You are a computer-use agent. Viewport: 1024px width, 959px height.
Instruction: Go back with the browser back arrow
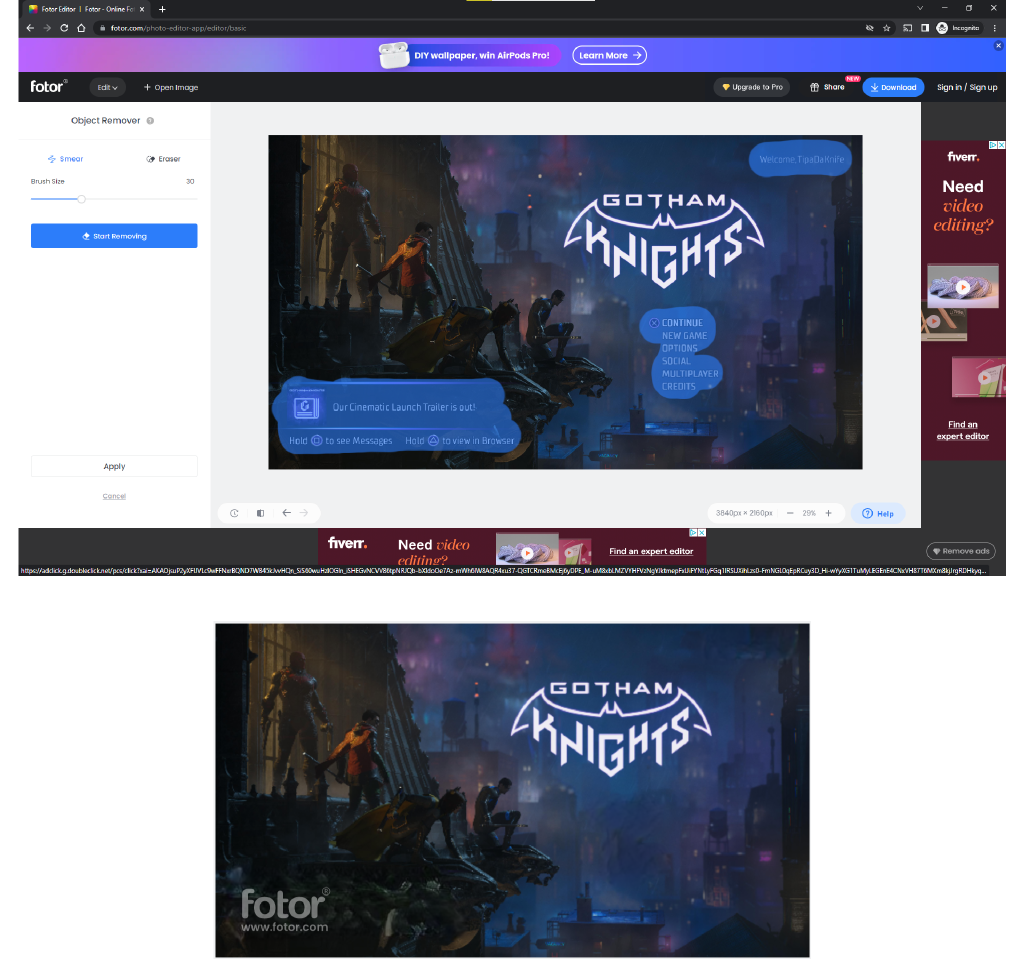coord(30,28)
